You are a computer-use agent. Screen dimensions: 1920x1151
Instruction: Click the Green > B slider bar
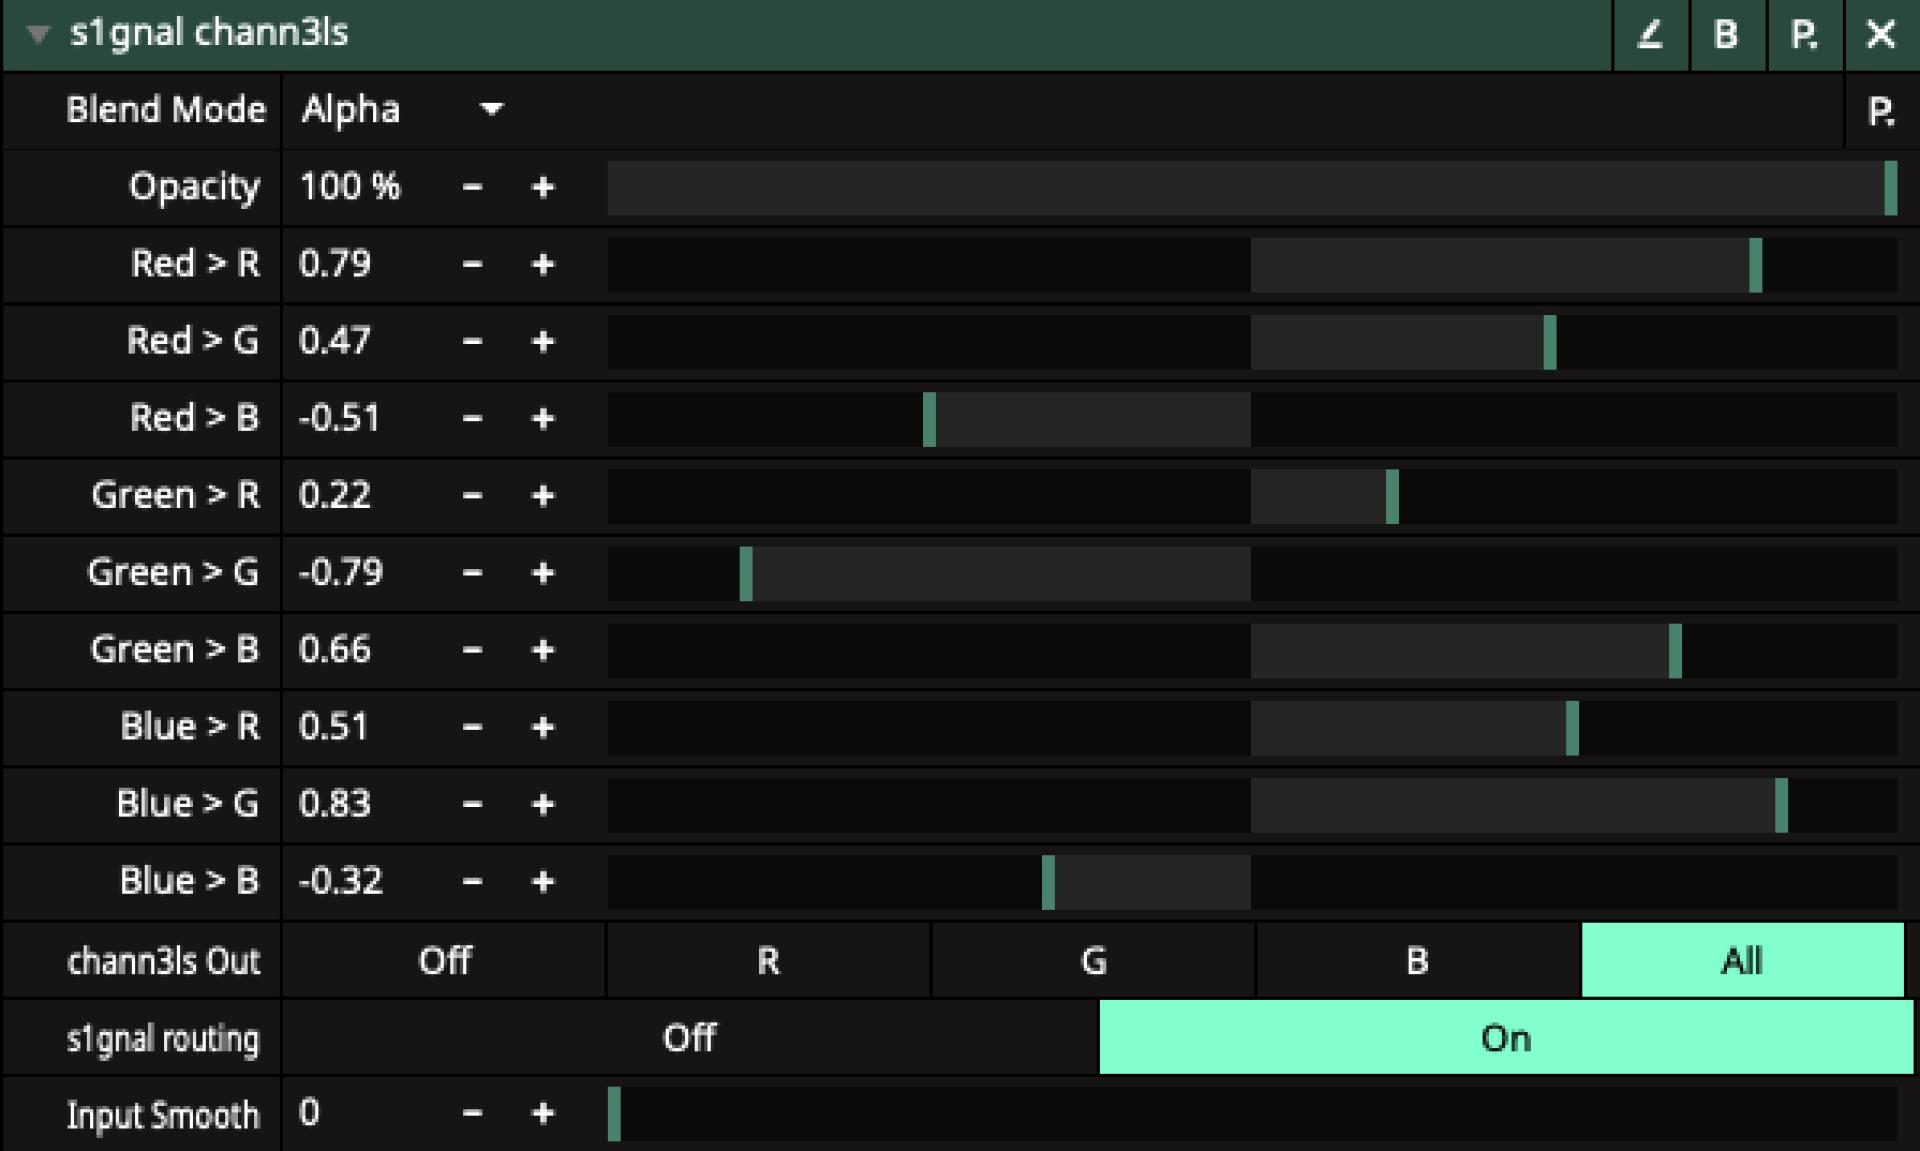click(x=1250, y=651)
